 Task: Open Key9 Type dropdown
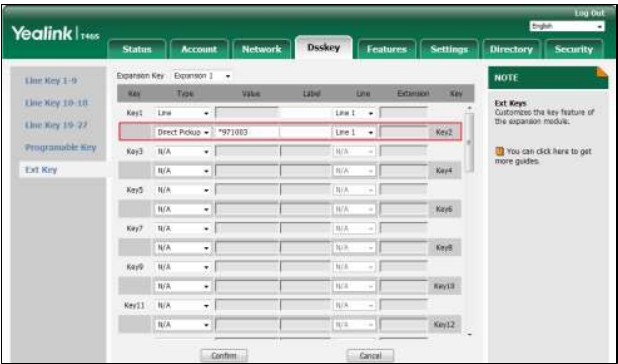(x=183, y=267)
